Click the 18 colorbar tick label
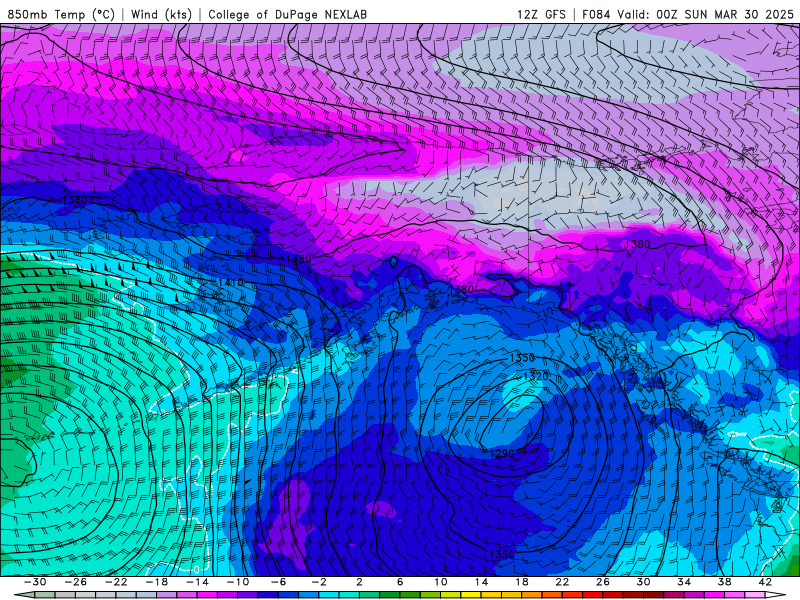 521,582
